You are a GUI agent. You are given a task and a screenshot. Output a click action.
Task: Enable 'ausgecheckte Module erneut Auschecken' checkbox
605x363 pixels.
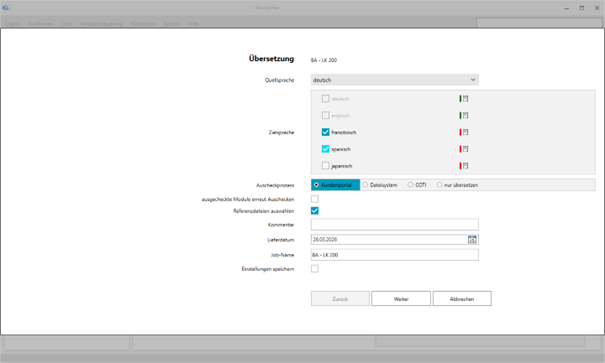pos(315,199)
